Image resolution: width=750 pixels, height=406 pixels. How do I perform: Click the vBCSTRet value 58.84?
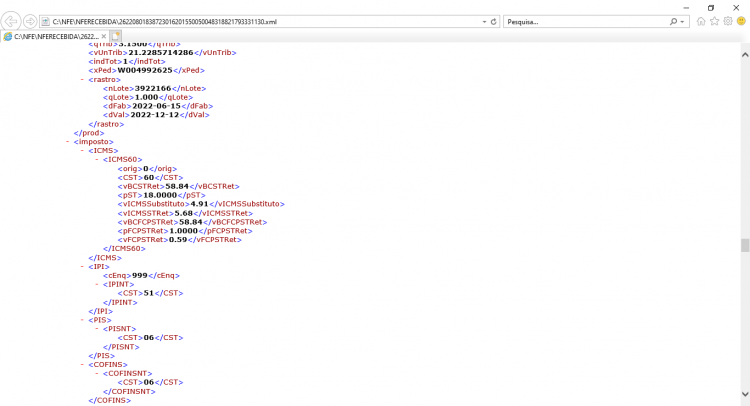[x=177, y=187]
